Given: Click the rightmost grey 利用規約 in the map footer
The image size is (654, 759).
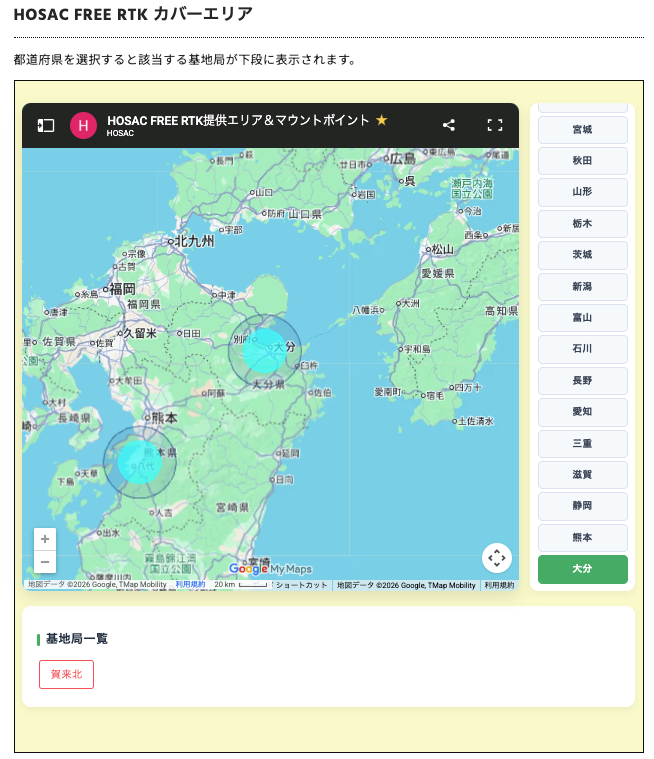Looking at the screenshot, I should click(500, 585).
